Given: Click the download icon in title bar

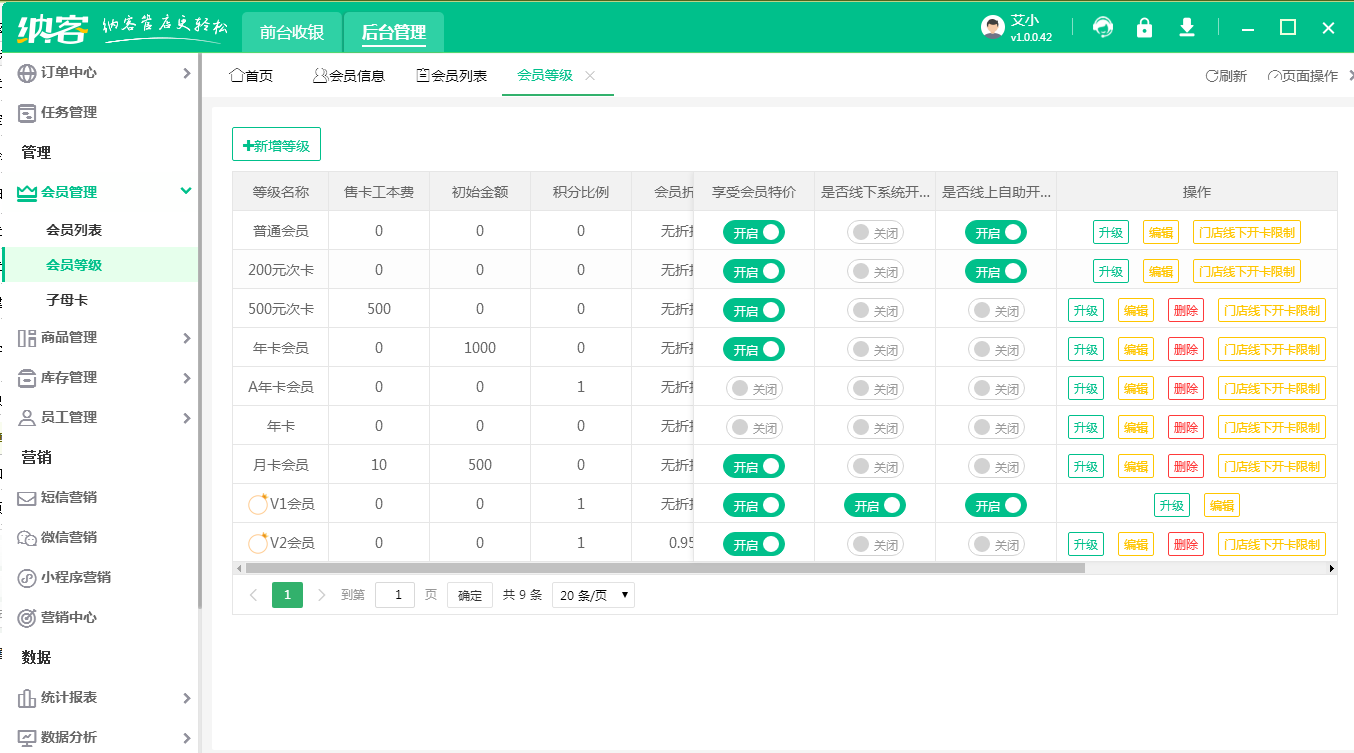Looking at the screenshot, I should (x=1186, y=27).
